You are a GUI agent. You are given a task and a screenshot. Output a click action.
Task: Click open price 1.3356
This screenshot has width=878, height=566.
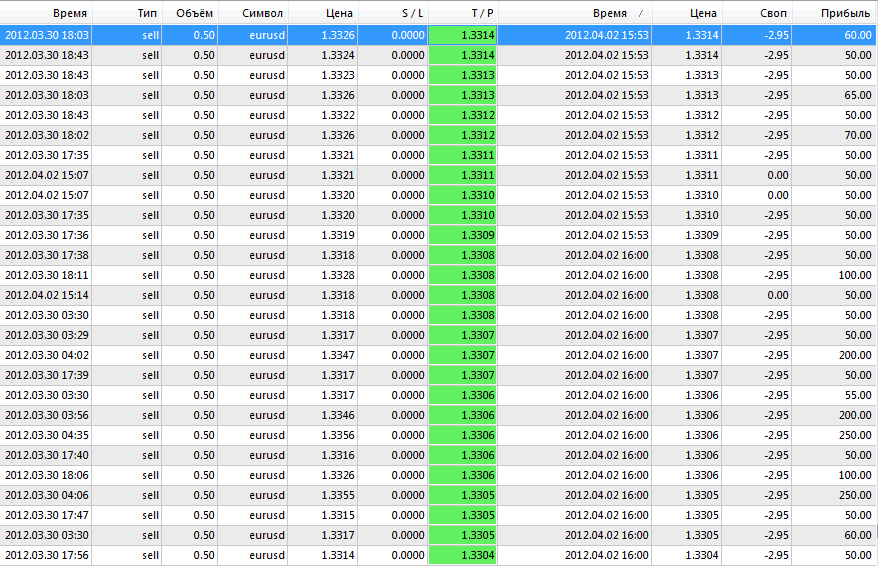point(338,435)
